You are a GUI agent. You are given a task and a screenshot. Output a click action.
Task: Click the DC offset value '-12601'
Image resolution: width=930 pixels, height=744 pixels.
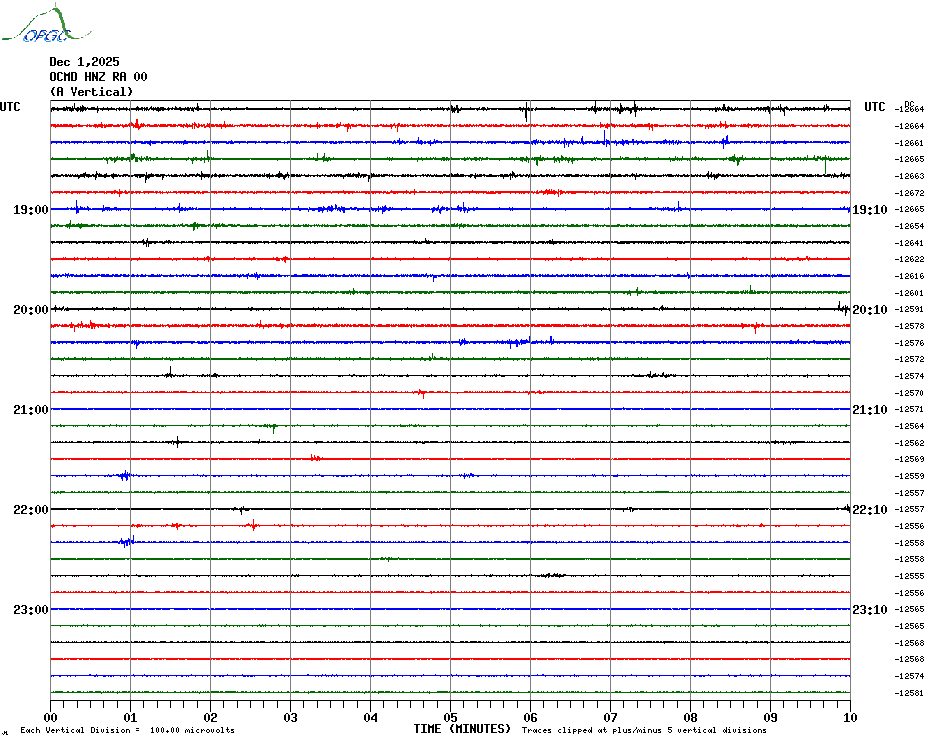pyautogui.click(x=910, y=293)
